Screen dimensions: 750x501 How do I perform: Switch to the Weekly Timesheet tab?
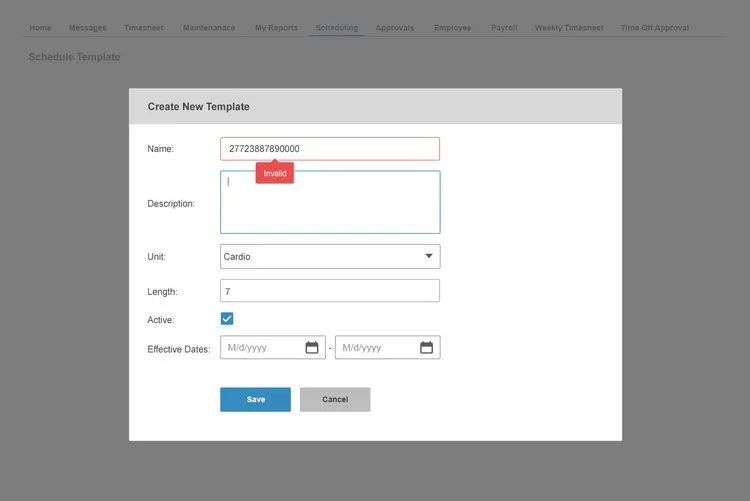click(569, 28)
